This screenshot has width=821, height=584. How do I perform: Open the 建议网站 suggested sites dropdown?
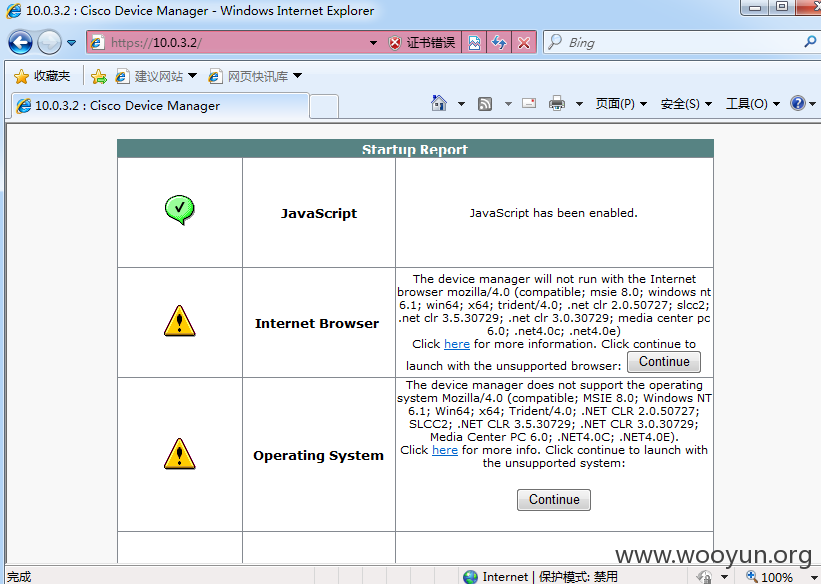tap(157, 76)
